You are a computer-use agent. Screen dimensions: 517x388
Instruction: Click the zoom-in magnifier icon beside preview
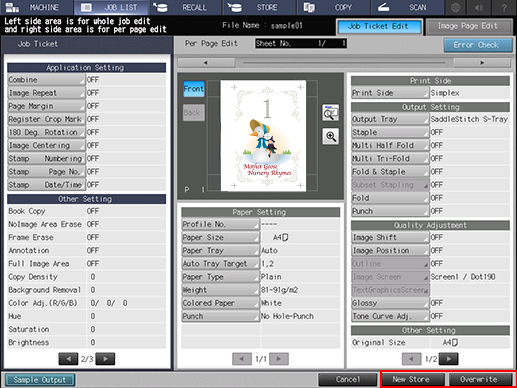pyautogui.click(x=330, y=136)
